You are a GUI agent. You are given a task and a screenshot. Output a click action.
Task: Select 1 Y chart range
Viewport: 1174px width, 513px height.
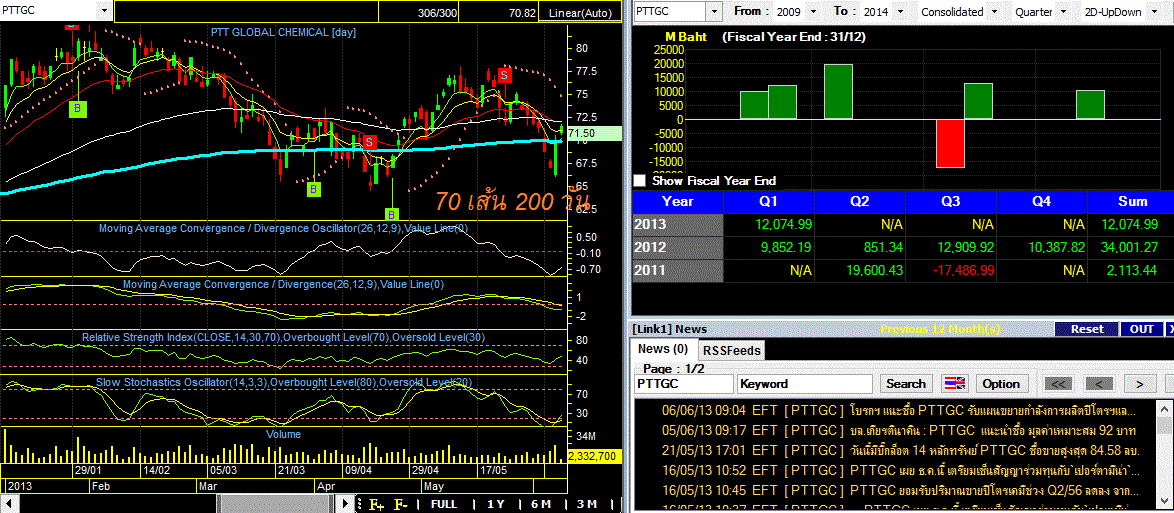495,504
